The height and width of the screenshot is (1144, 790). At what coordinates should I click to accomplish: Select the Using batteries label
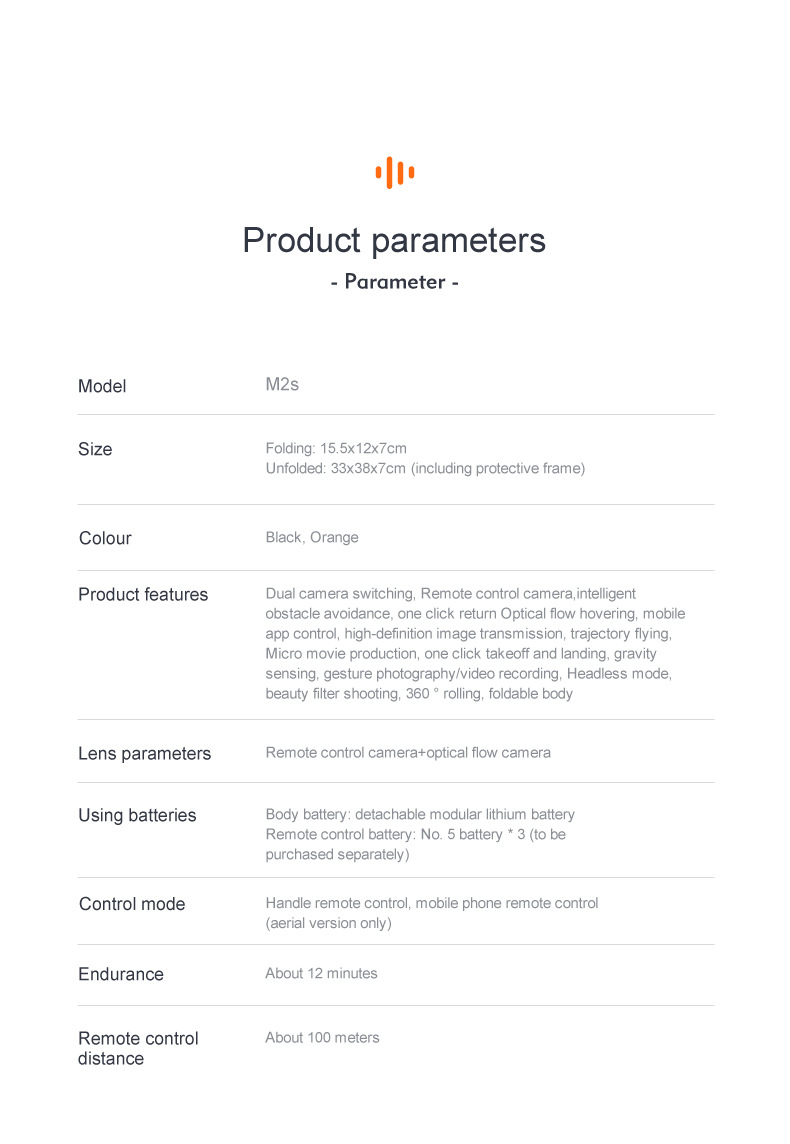click(137, 815)
